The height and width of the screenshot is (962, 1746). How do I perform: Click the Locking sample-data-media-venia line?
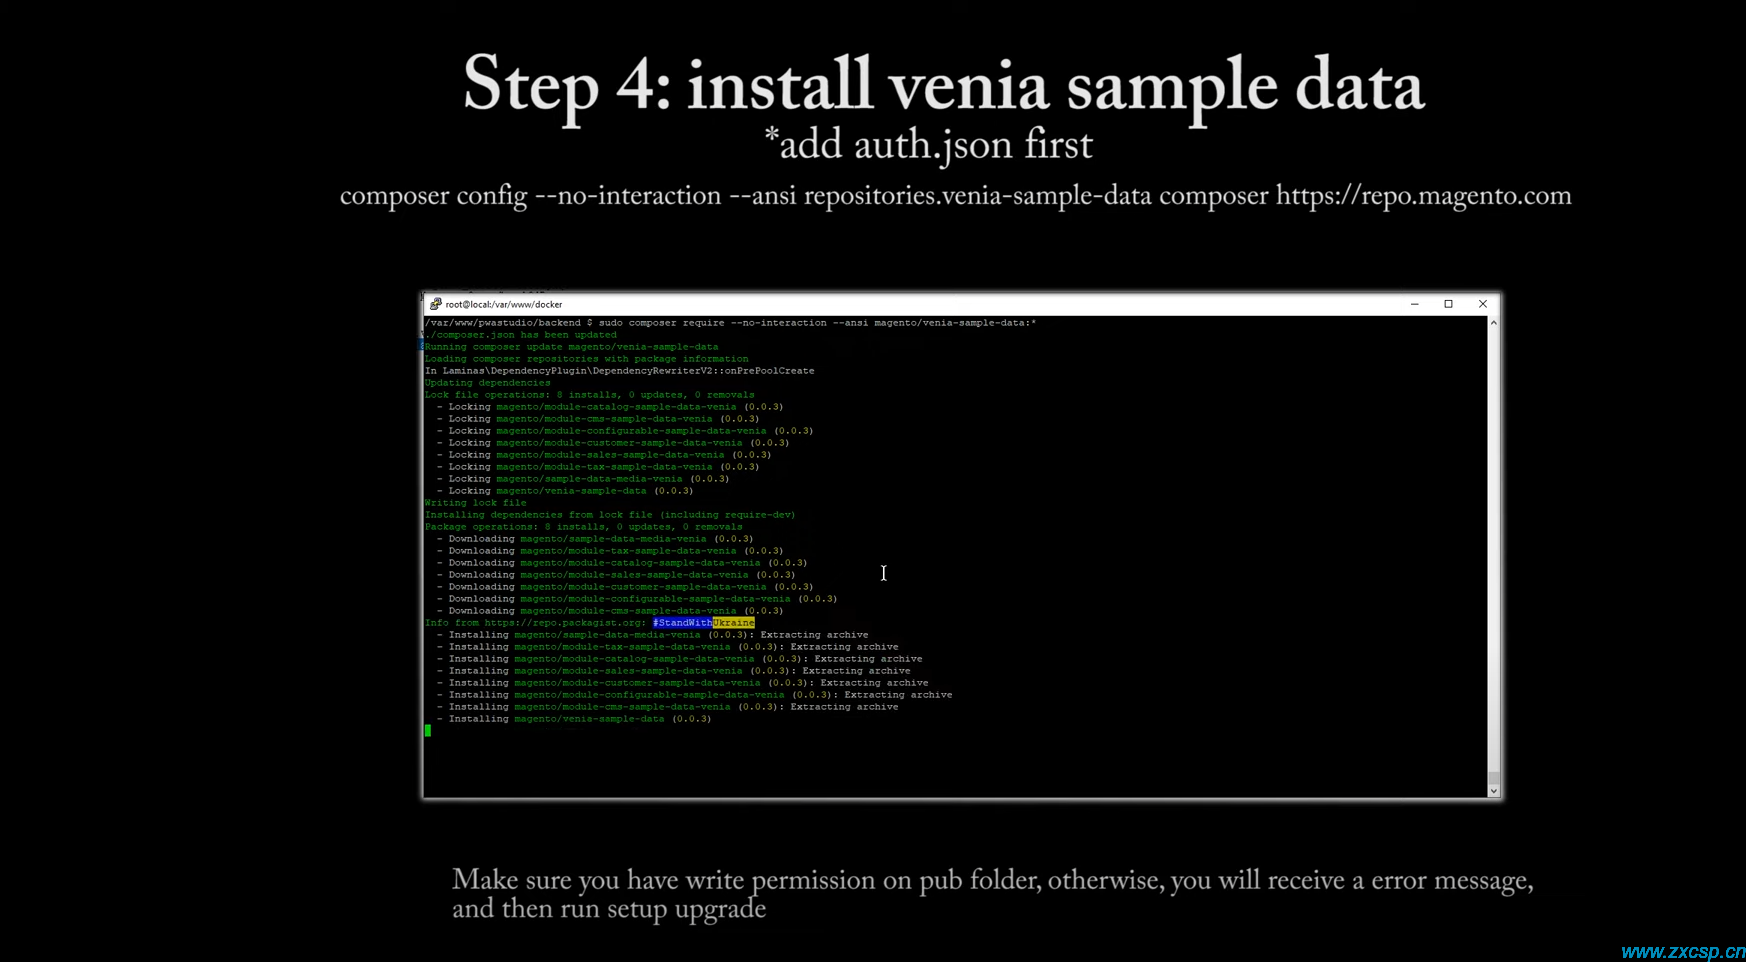(583, 479)
